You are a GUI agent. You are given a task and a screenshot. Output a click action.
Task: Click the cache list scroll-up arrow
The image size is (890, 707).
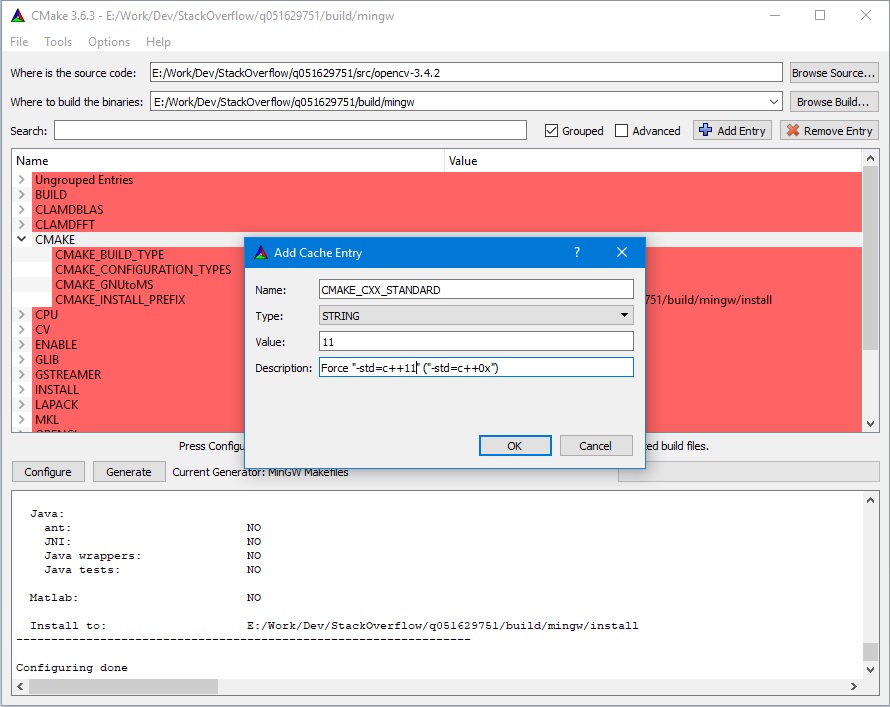coord(870,158)
